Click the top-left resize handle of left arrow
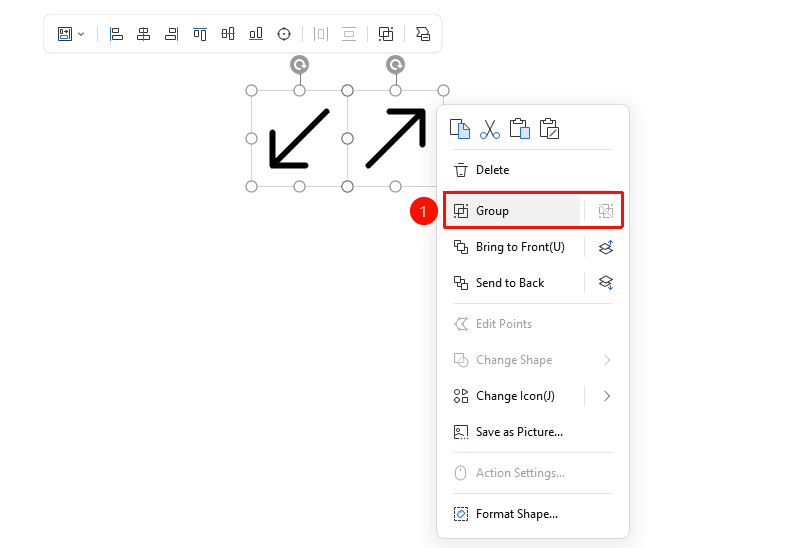The image size is (808, 548). click(251, 91)
